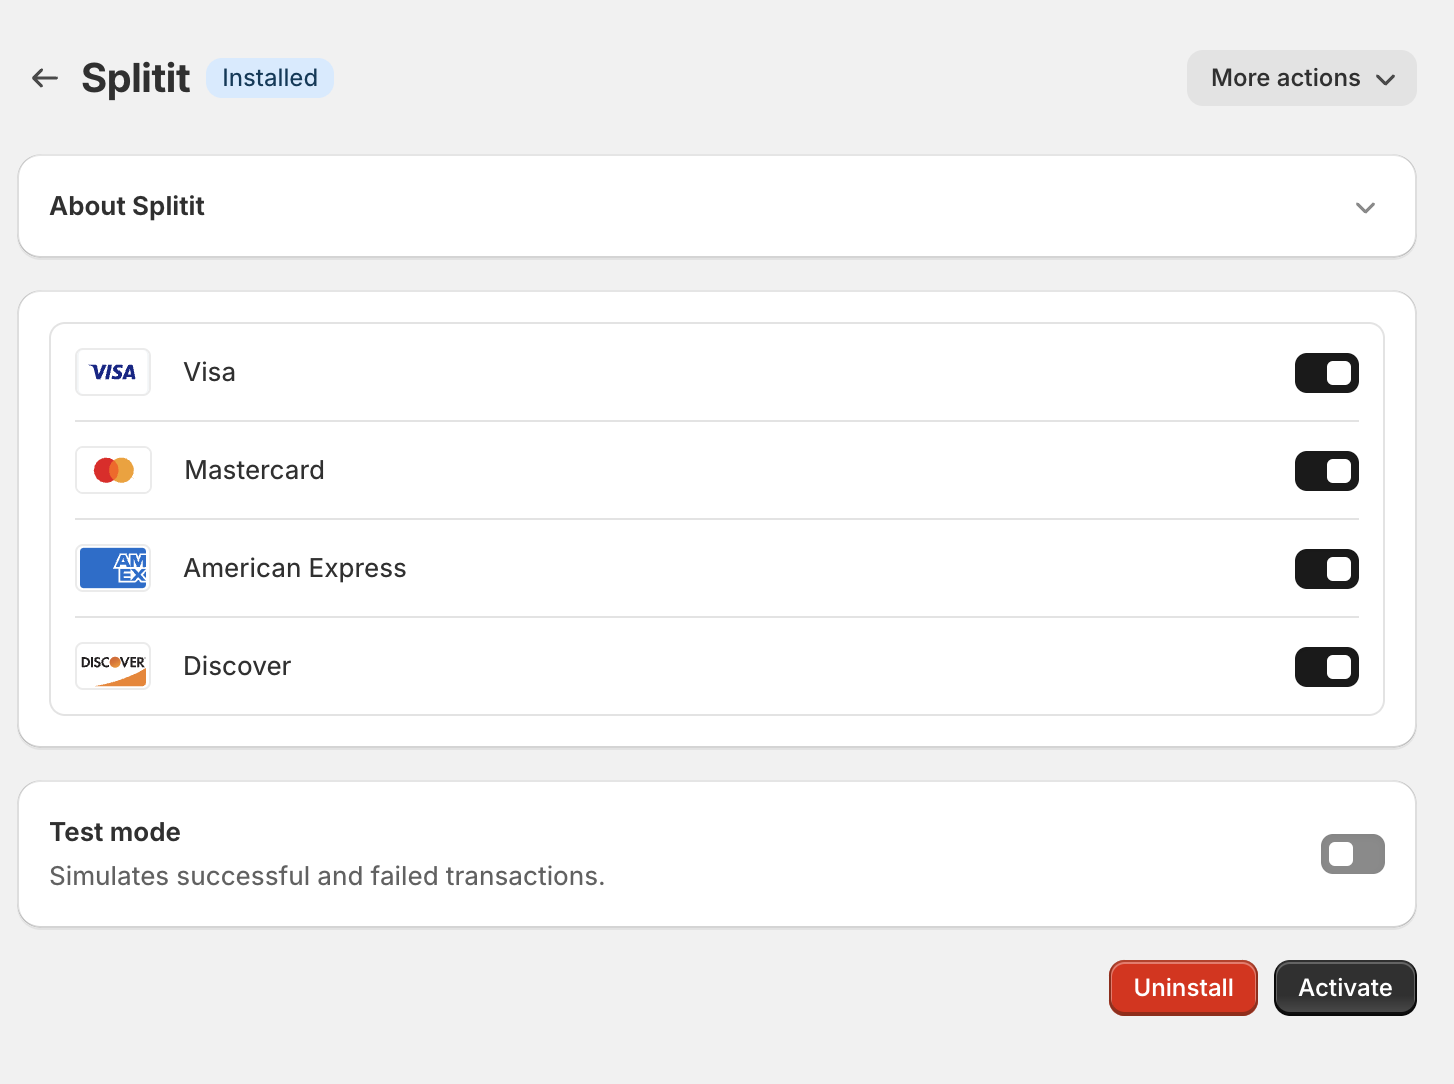Go back using the left arrow
1454x1084 pixels.
[x=45, y=78]
